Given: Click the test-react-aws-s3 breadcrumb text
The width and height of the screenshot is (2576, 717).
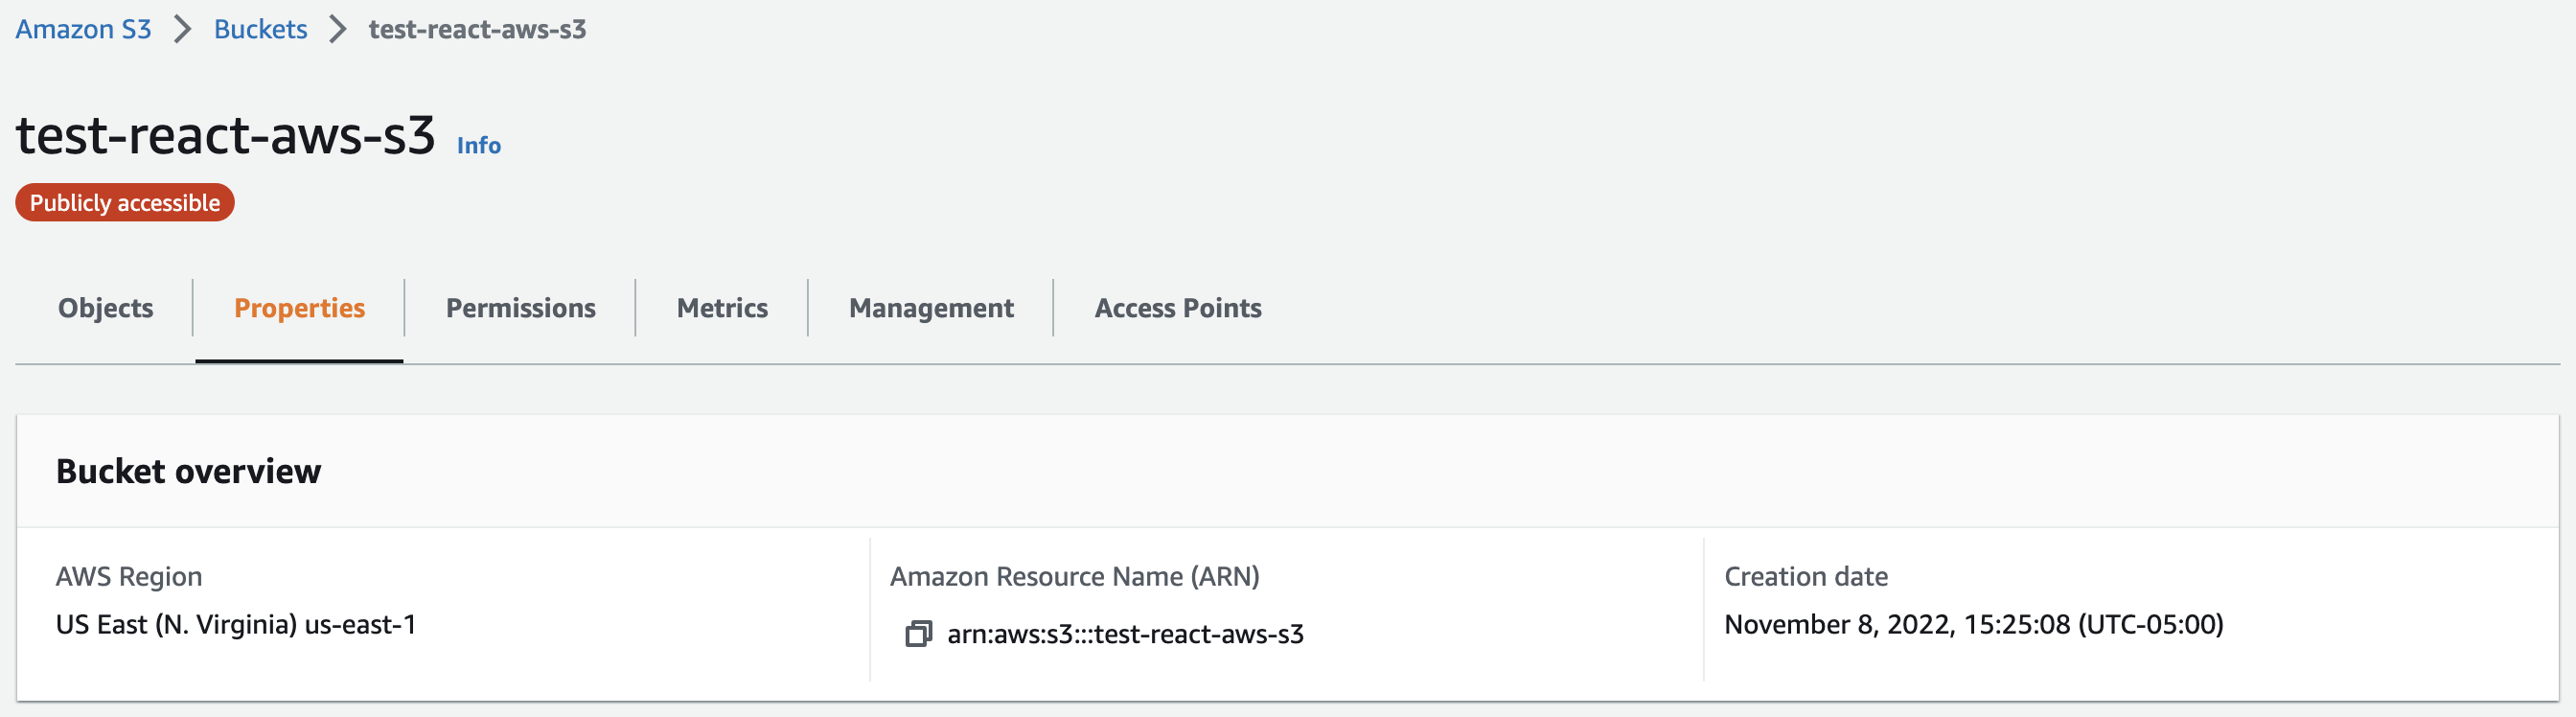Looking at the screenshot, I should [x=477, y=30].
